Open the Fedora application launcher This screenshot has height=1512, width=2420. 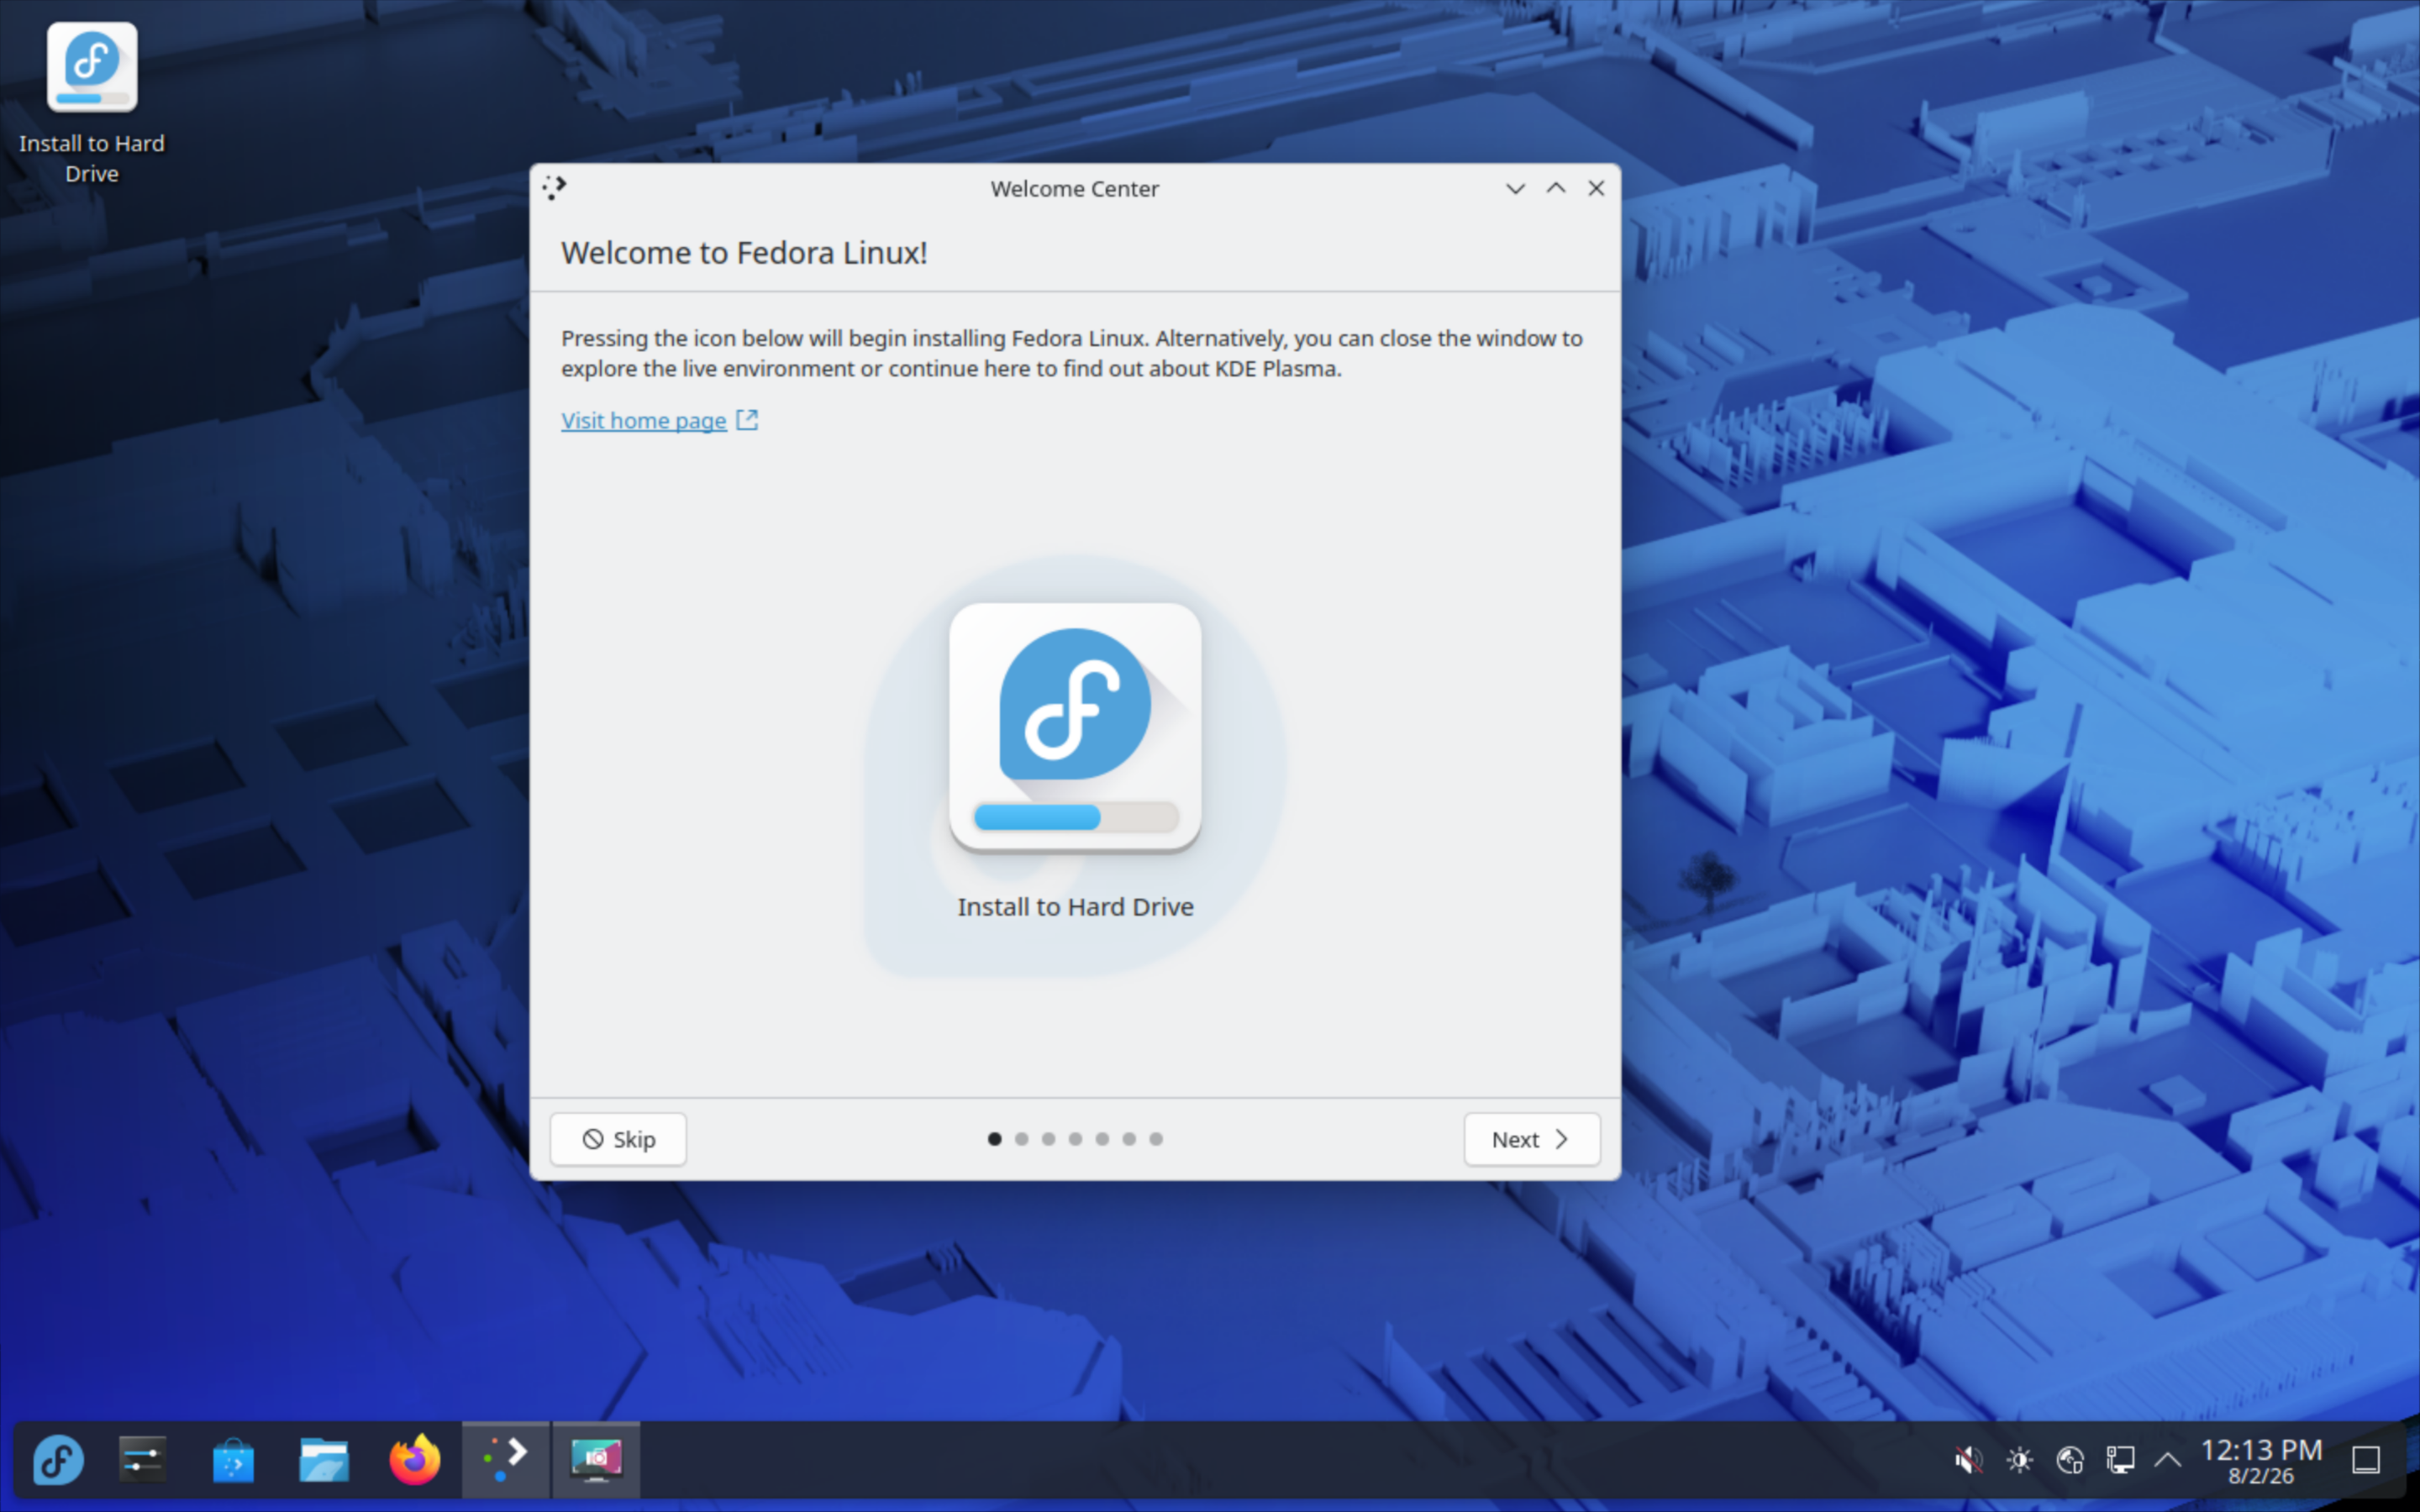58,1460
